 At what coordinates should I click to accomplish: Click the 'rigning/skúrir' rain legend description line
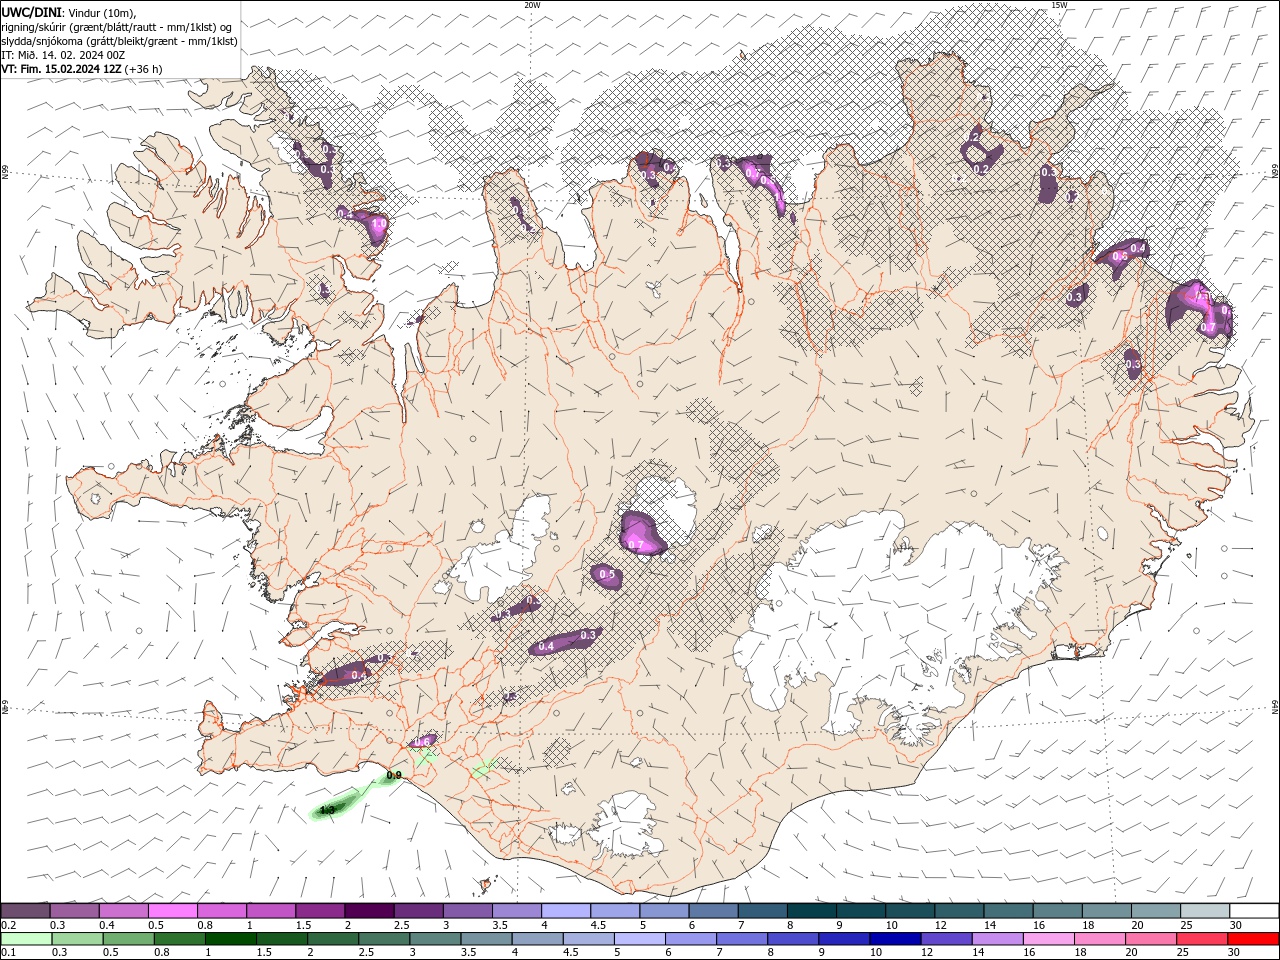(x=117, y=26)
